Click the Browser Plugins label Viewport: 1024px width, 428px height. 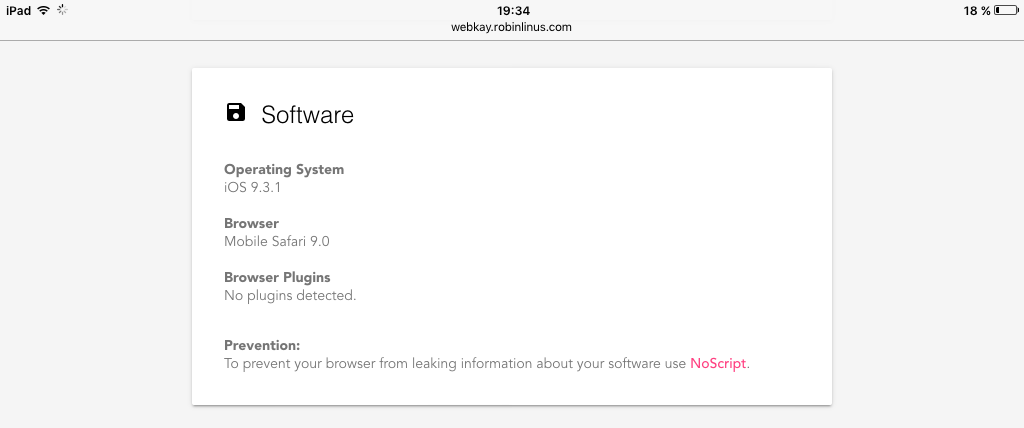click(x=277, y=278)
